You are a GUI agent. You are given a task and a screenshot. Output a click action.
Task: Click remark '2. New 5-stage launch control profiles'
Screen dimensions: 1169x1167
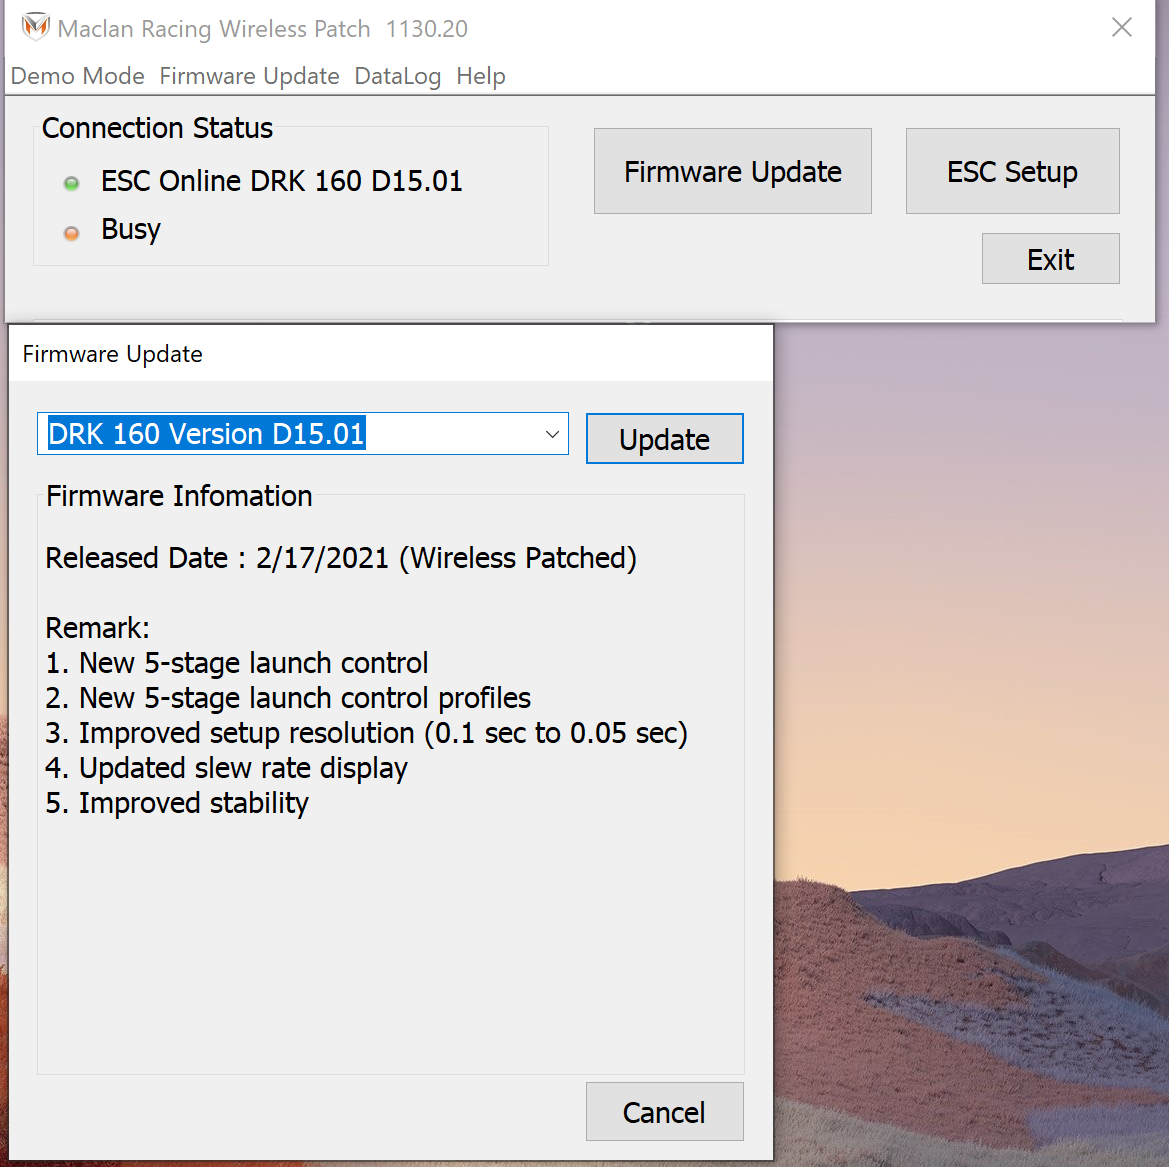pos(288,698)
